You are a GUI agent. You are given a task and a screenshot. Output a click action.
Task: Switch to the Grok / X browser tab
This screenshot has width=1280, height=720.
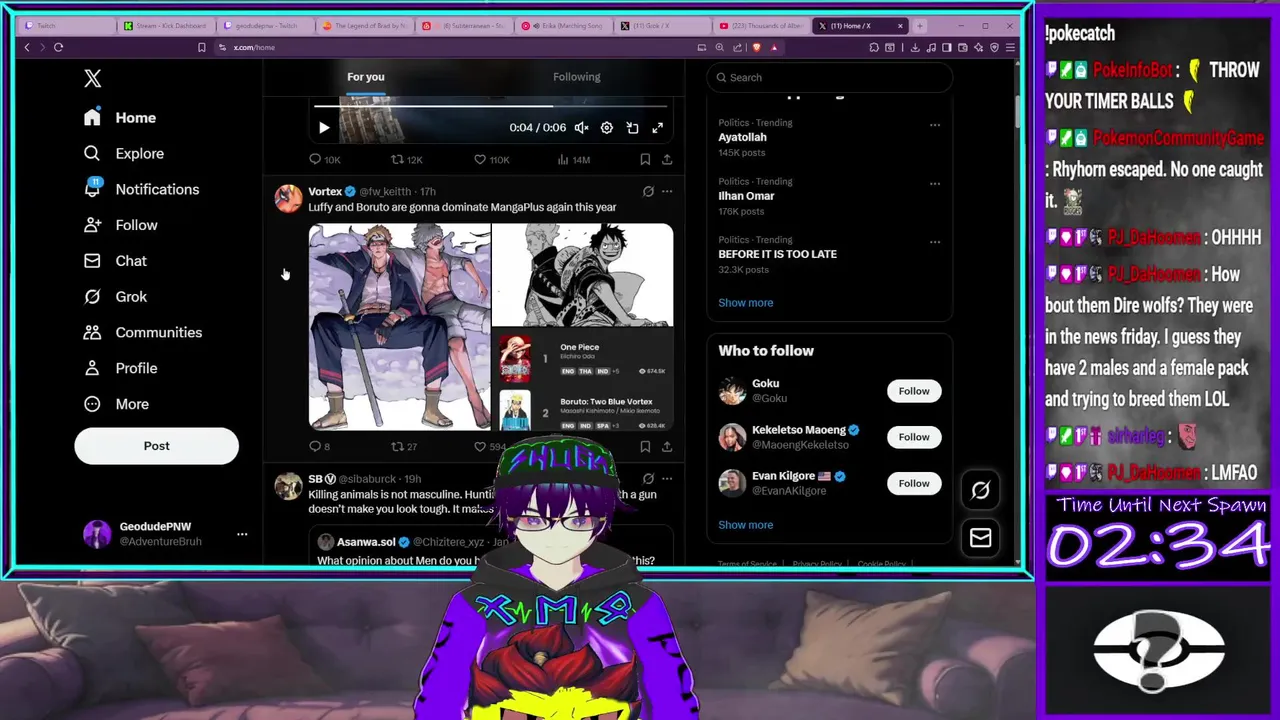coord(660,25)
